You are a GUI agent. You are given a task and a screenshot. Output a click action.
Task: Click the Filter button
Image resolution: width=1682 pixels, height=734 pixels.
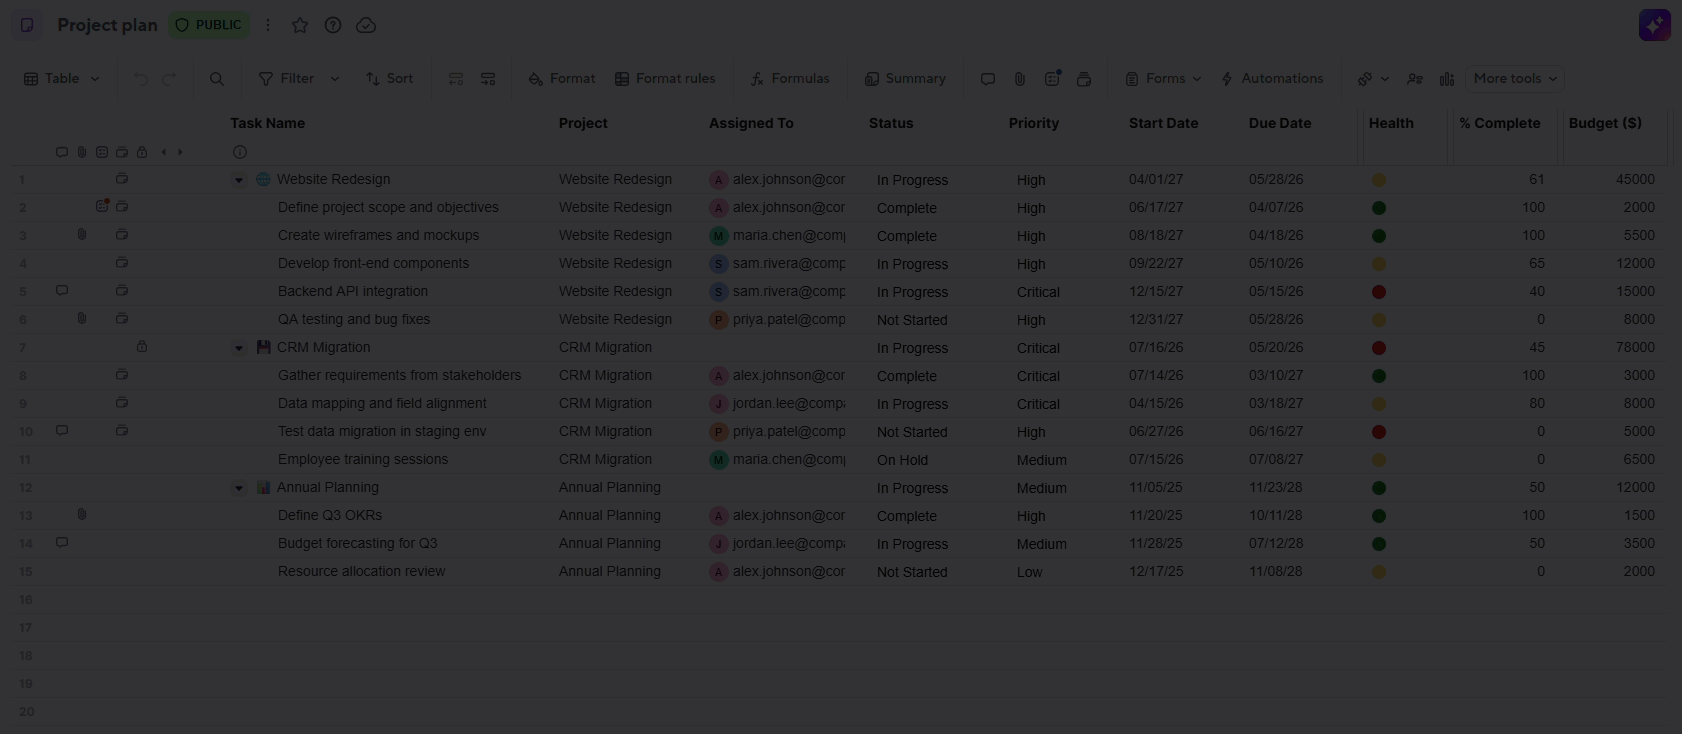coord(287,78)
